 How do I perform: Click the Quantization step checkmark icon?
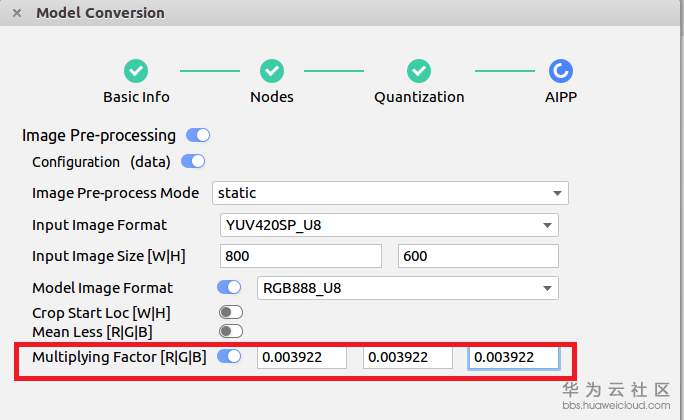(x=419, y=71)
